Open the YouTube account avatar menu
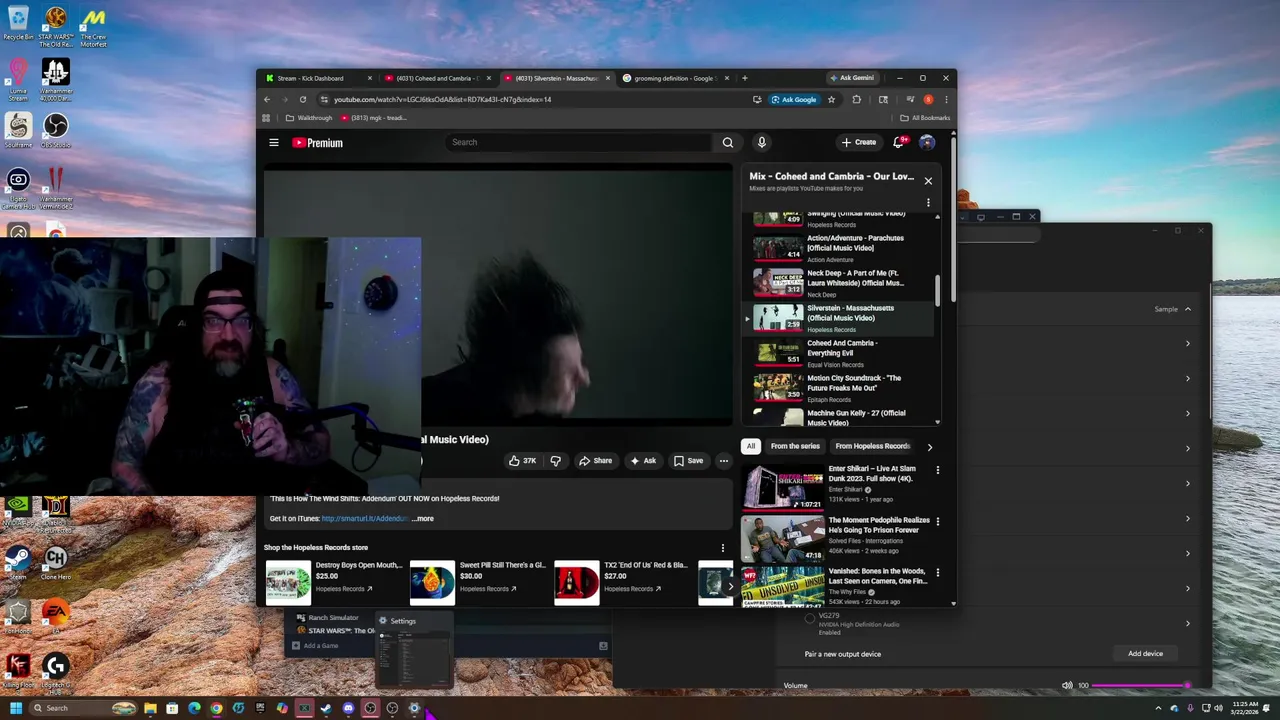Image resolution: width=1280 pixels, height=720 pixels. (x=927, y=142)
